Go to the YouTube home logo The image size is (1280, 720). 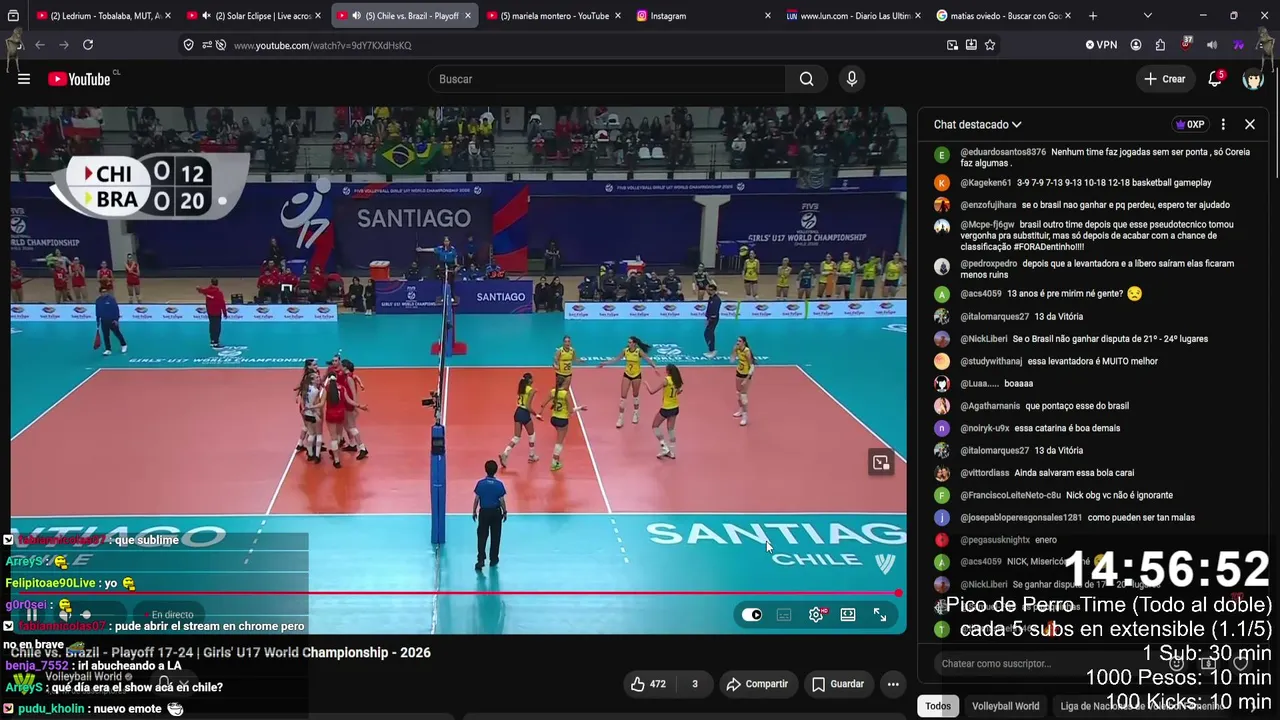(x=79, y=79)
